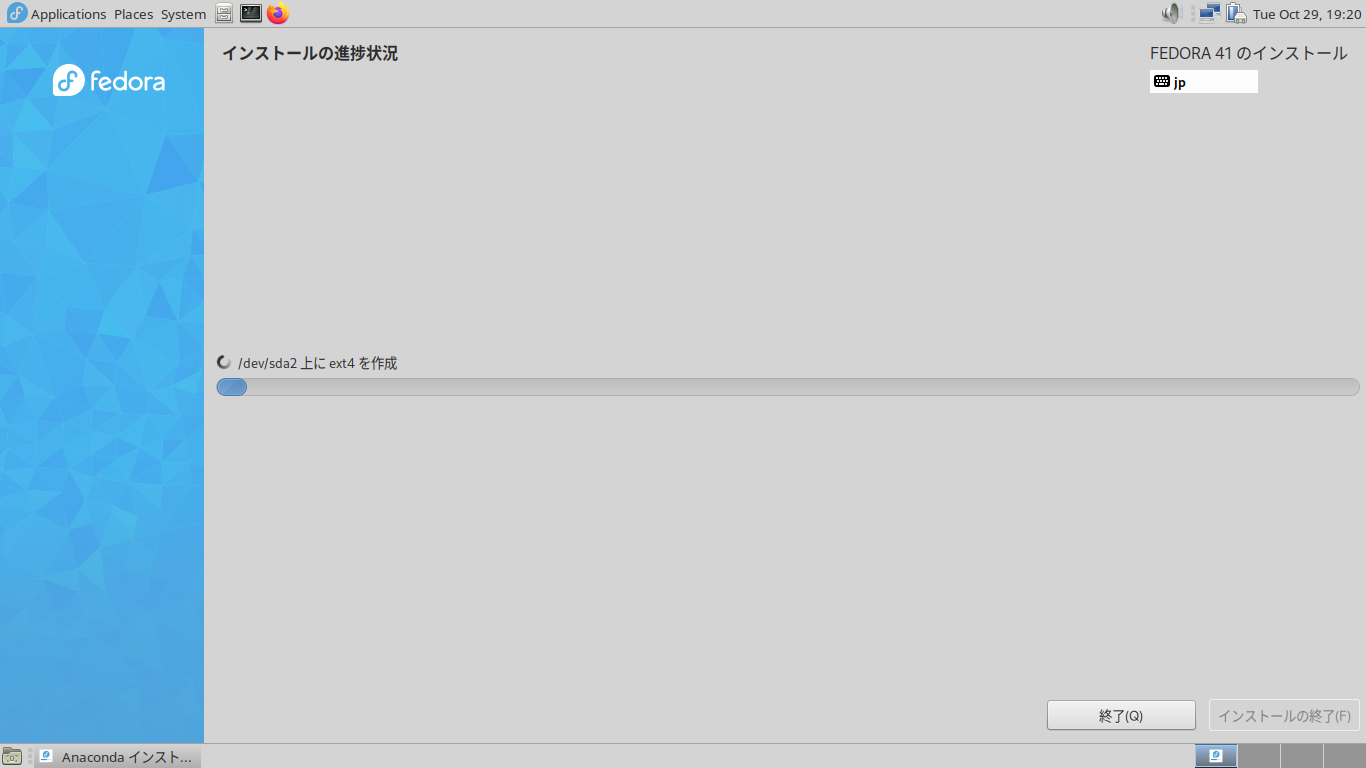This screenshot has height=768, width=1366.
Task: Click the keyboard icon beside jp
Action: pos(1162,82)
